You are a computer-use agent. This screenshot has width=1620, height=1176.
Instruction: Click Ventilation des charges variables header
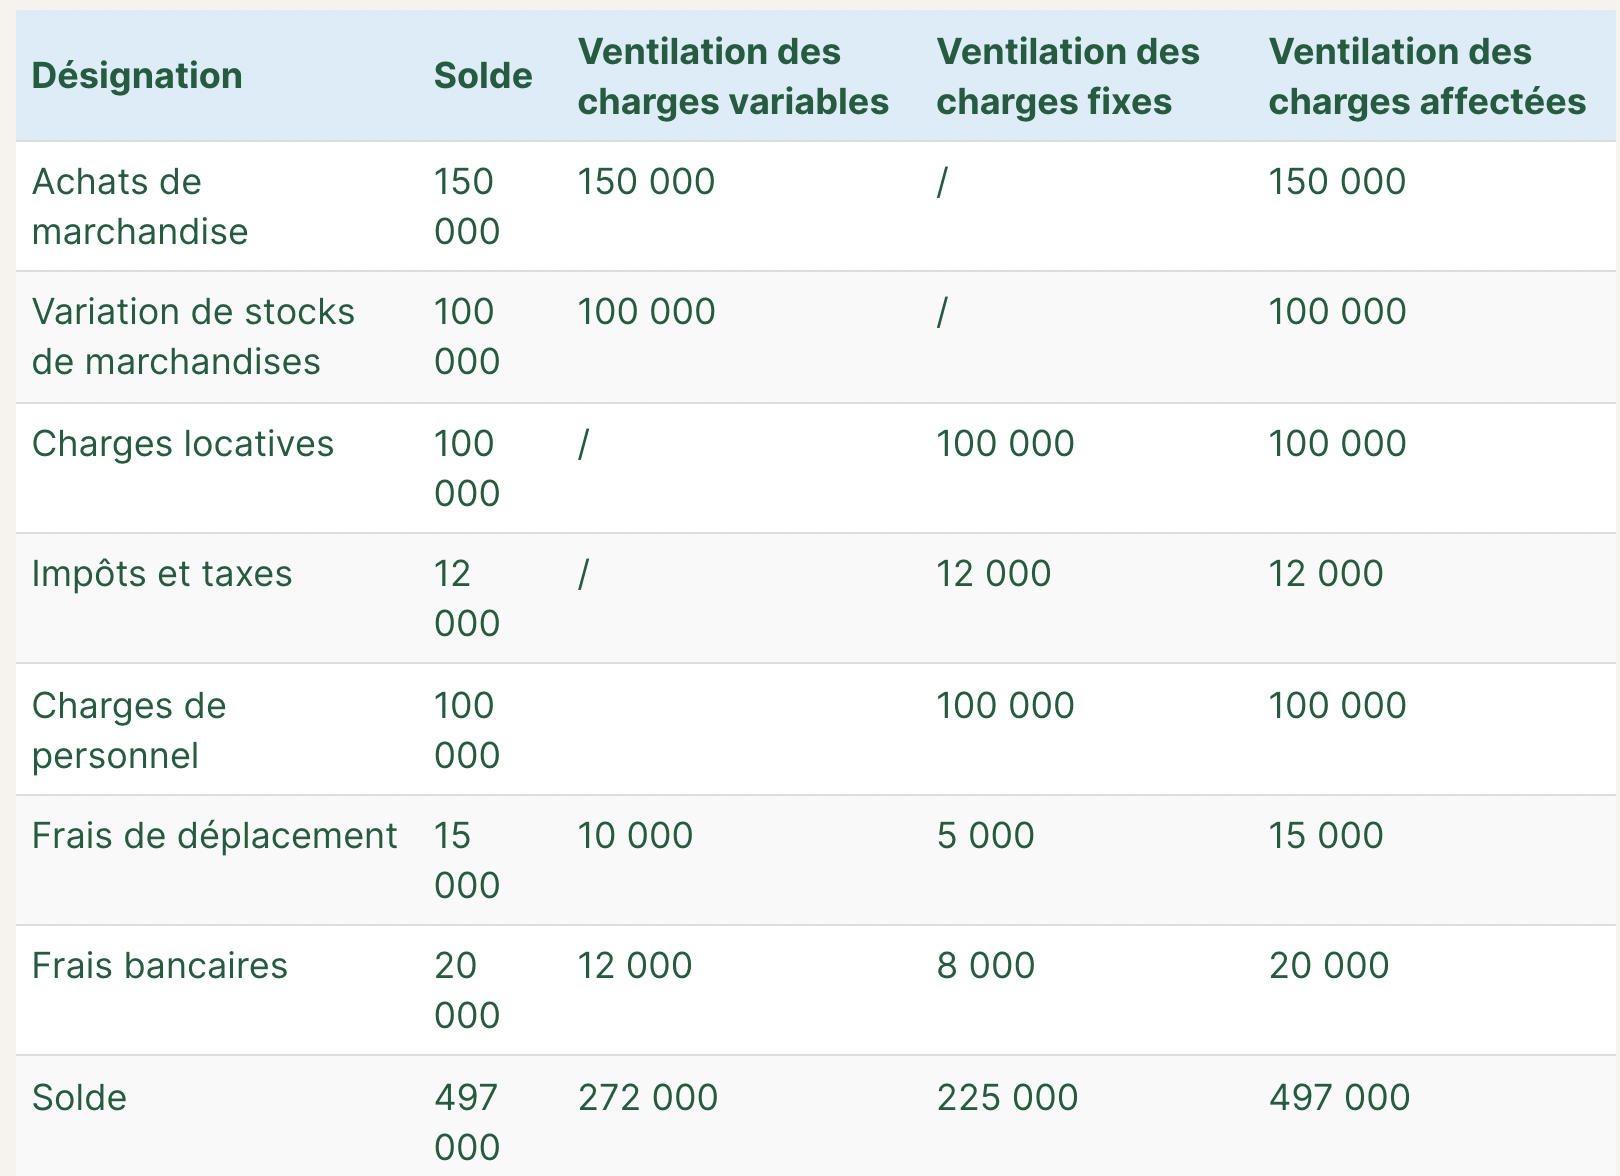coord(733,76)
